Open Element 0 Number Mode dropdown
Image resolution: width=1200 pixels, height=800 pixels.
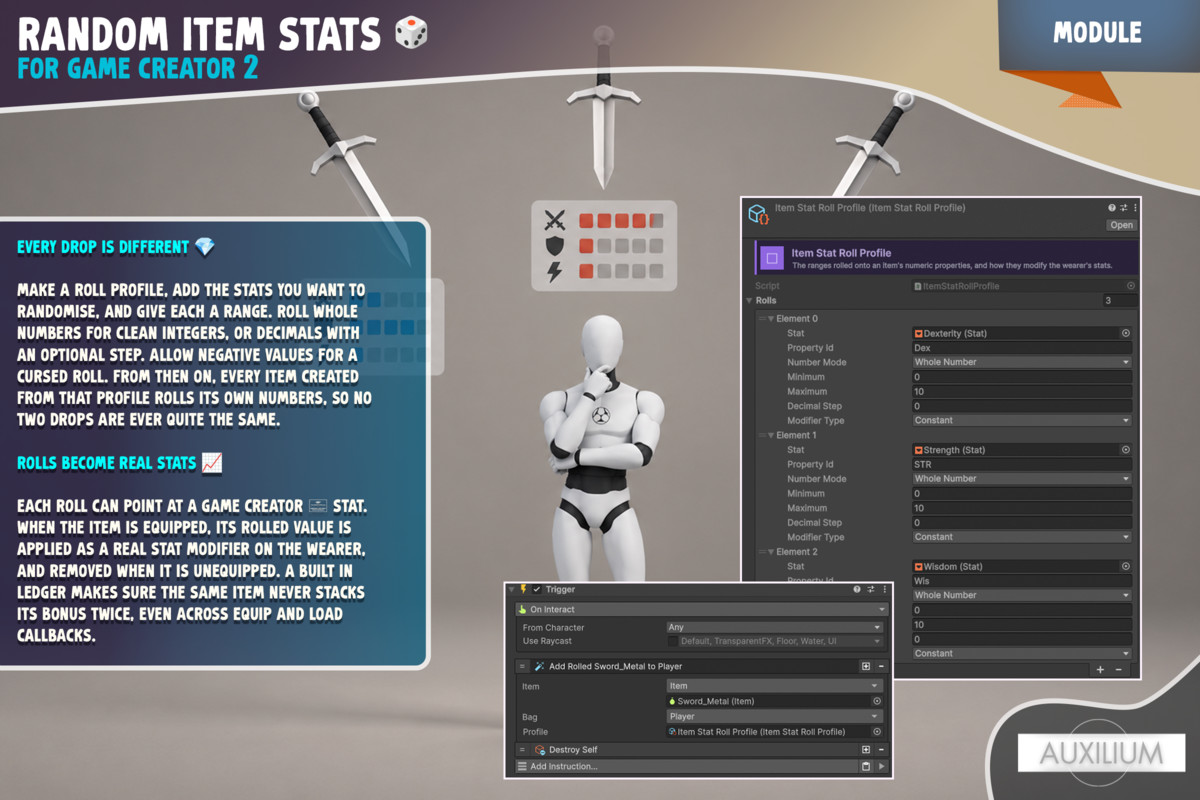1022,362
